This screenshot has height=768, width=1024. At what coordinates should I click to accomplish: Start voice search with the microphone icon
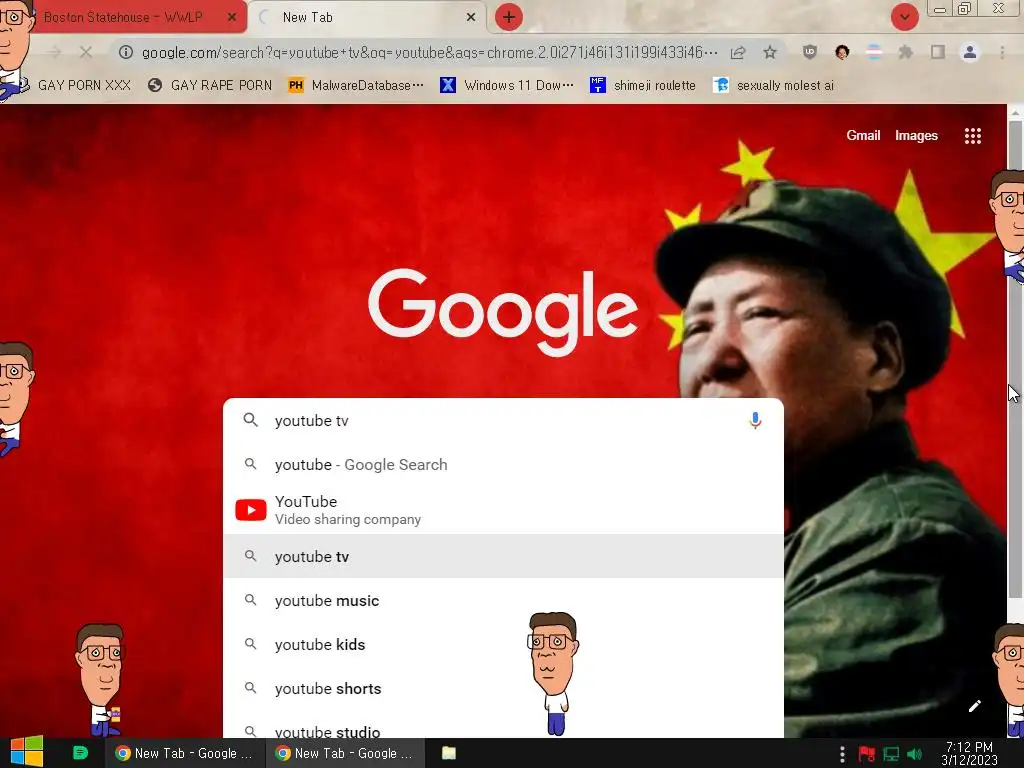(755, 421)
